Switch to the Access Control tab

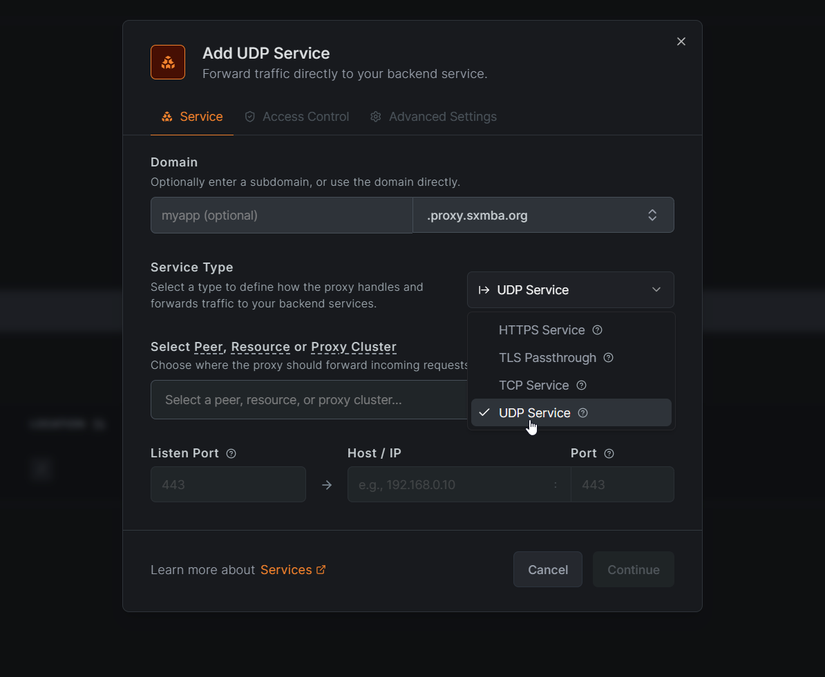(x=297, y=117)
